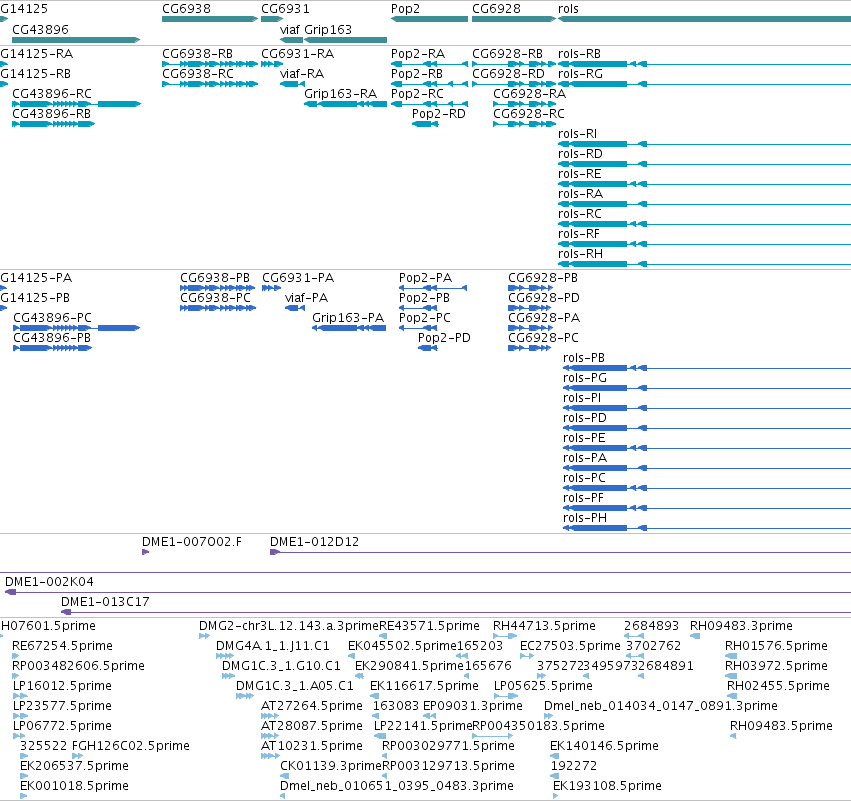This screenshot has width=851, height=801.
Task: Select the CG6938 gene name
Action: [186, 9]
